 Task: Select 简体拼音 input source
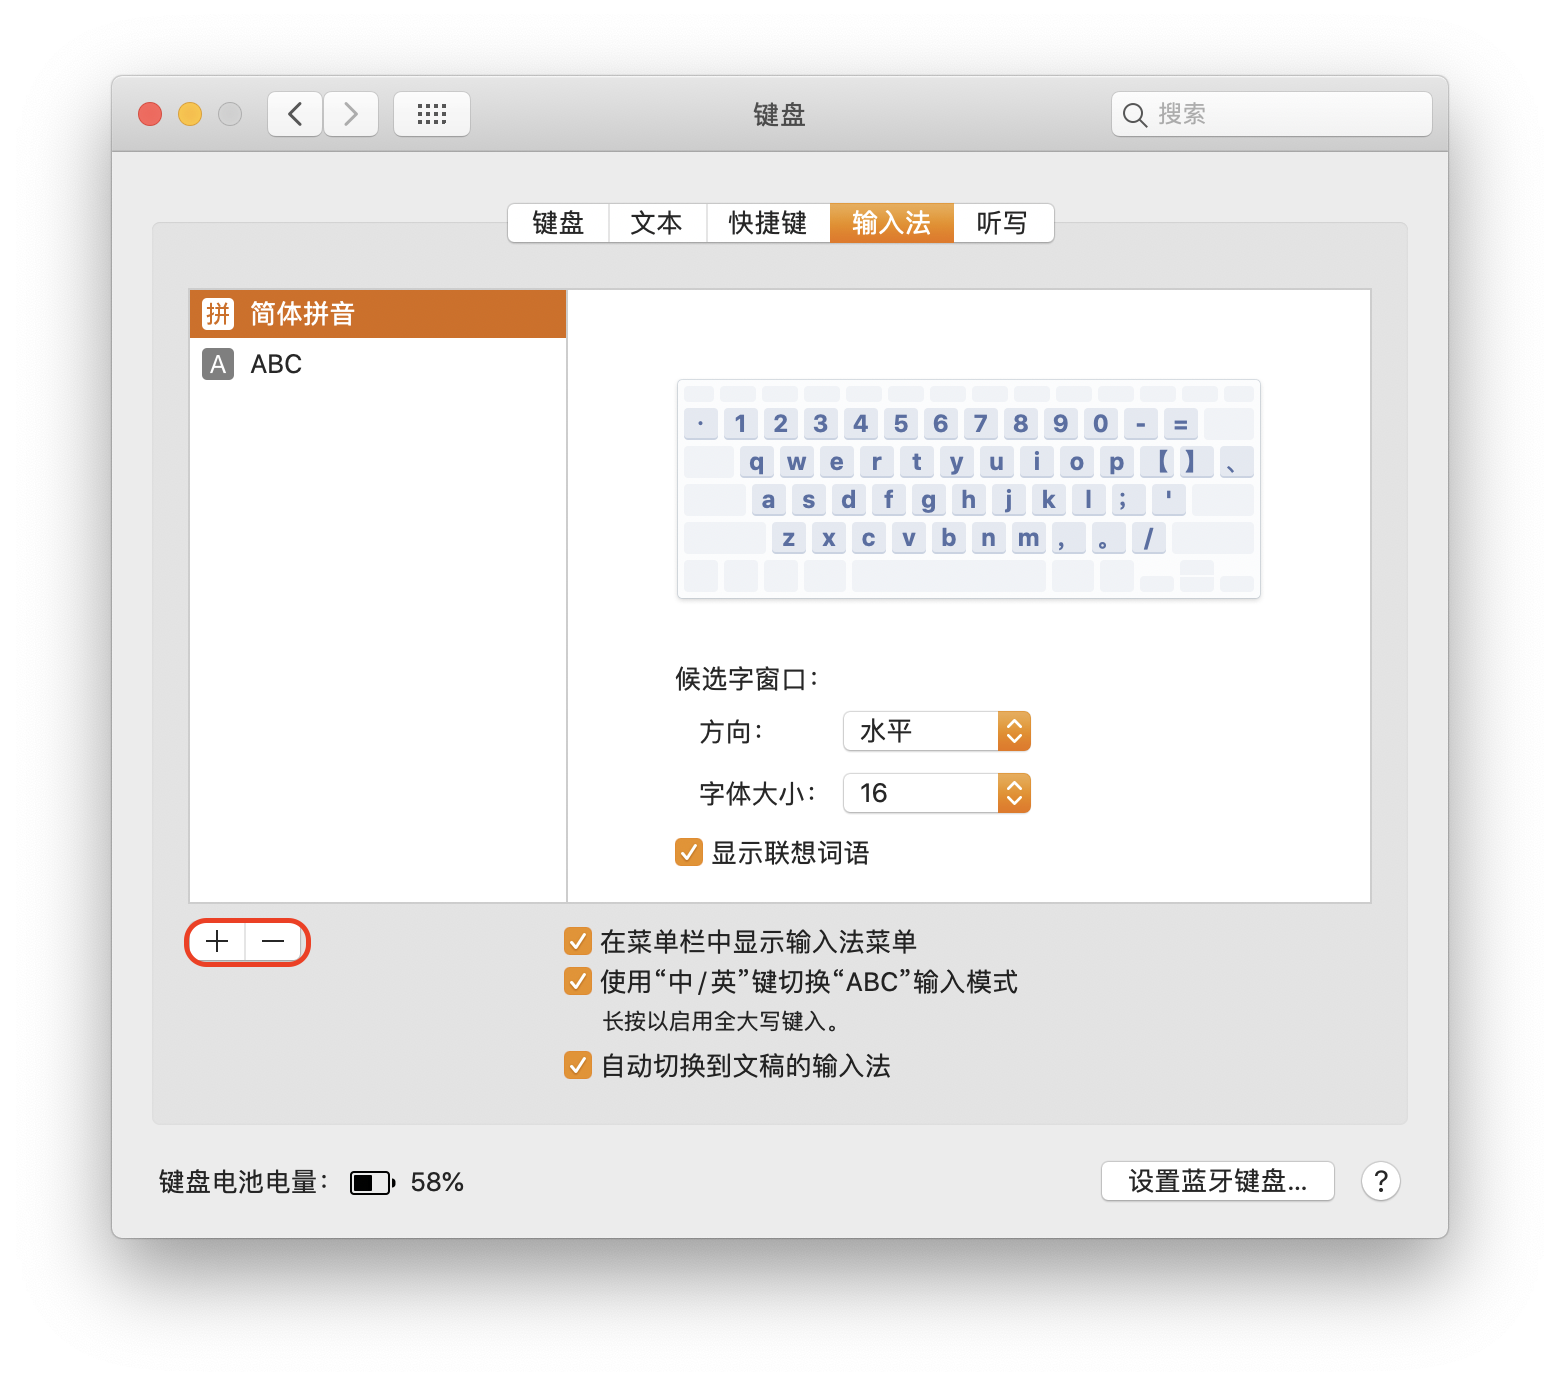(378, 314)
